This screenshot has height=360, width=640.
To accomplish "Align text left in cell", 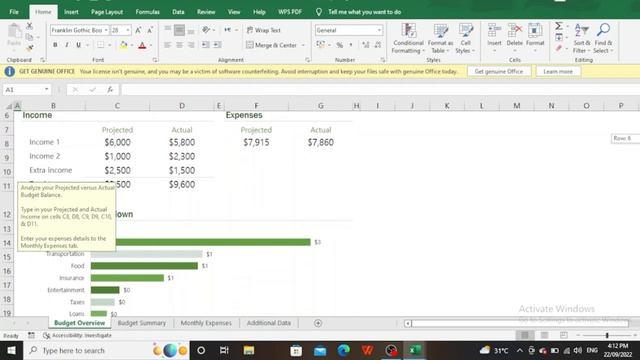I will tap(167, 45).
